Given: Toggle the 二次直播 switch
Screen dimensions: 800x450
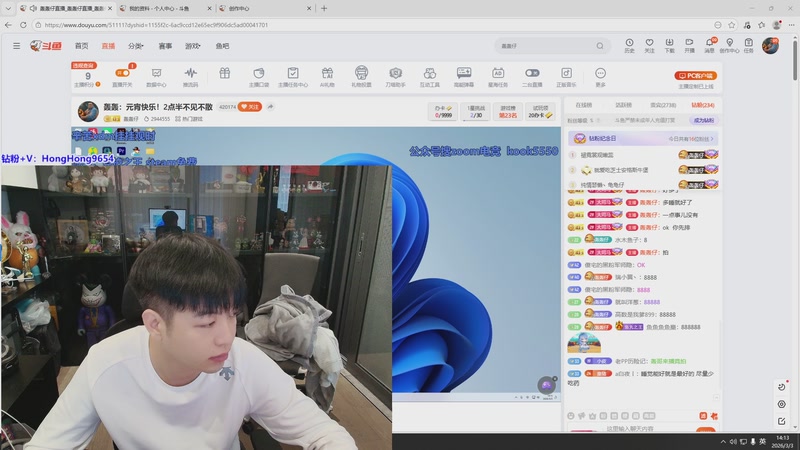Looking at the screenshot, I should coord(532,73).
